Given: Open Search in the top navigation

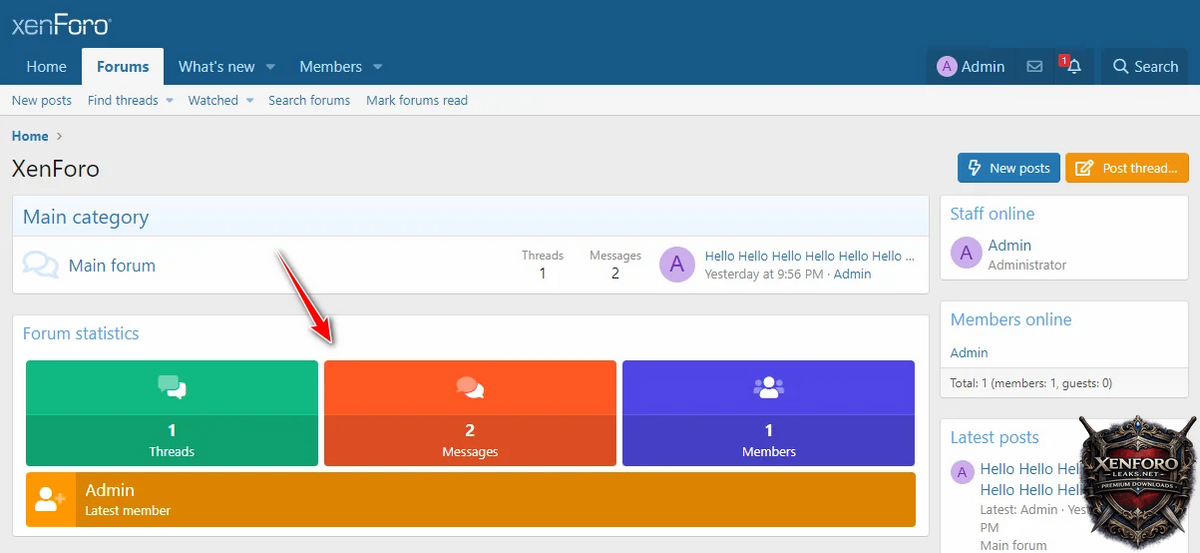Looking at the screenshot, I should [x=1145, y=67].
